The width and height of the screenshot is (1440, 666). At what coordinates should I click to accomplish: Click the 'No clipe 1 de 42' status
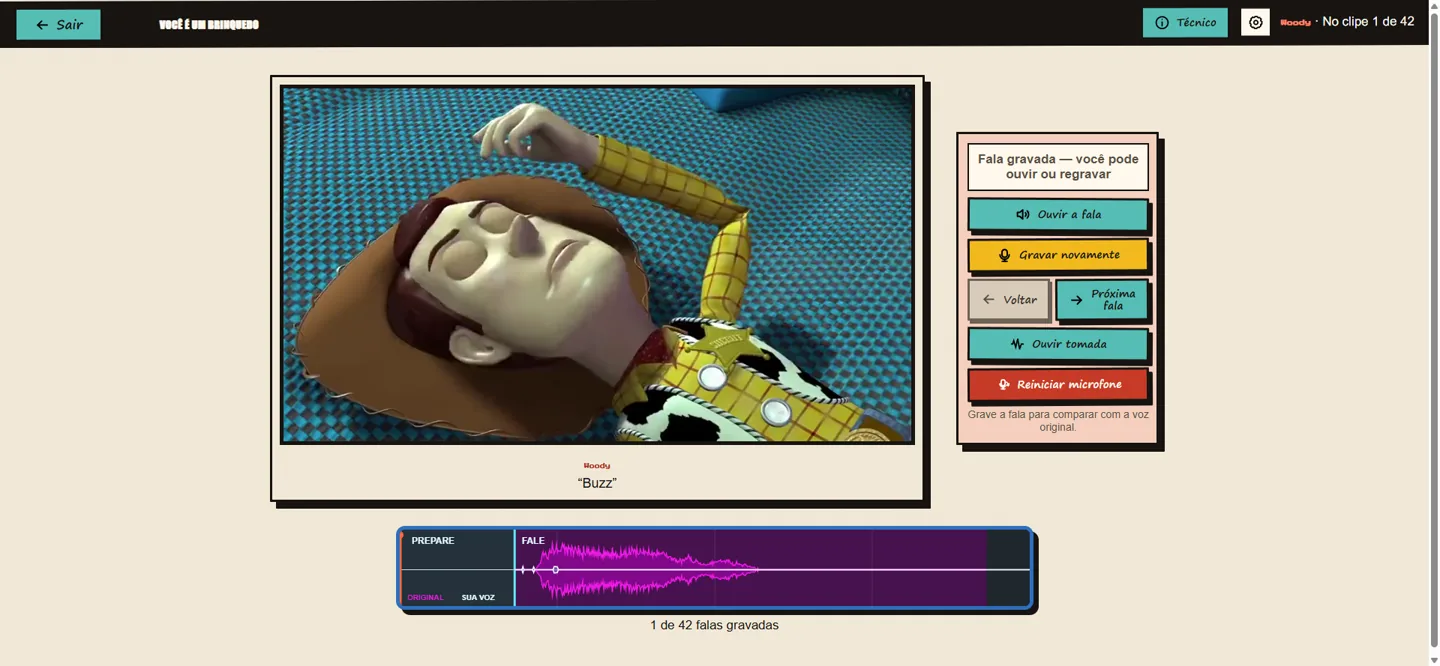[1368, 21]
